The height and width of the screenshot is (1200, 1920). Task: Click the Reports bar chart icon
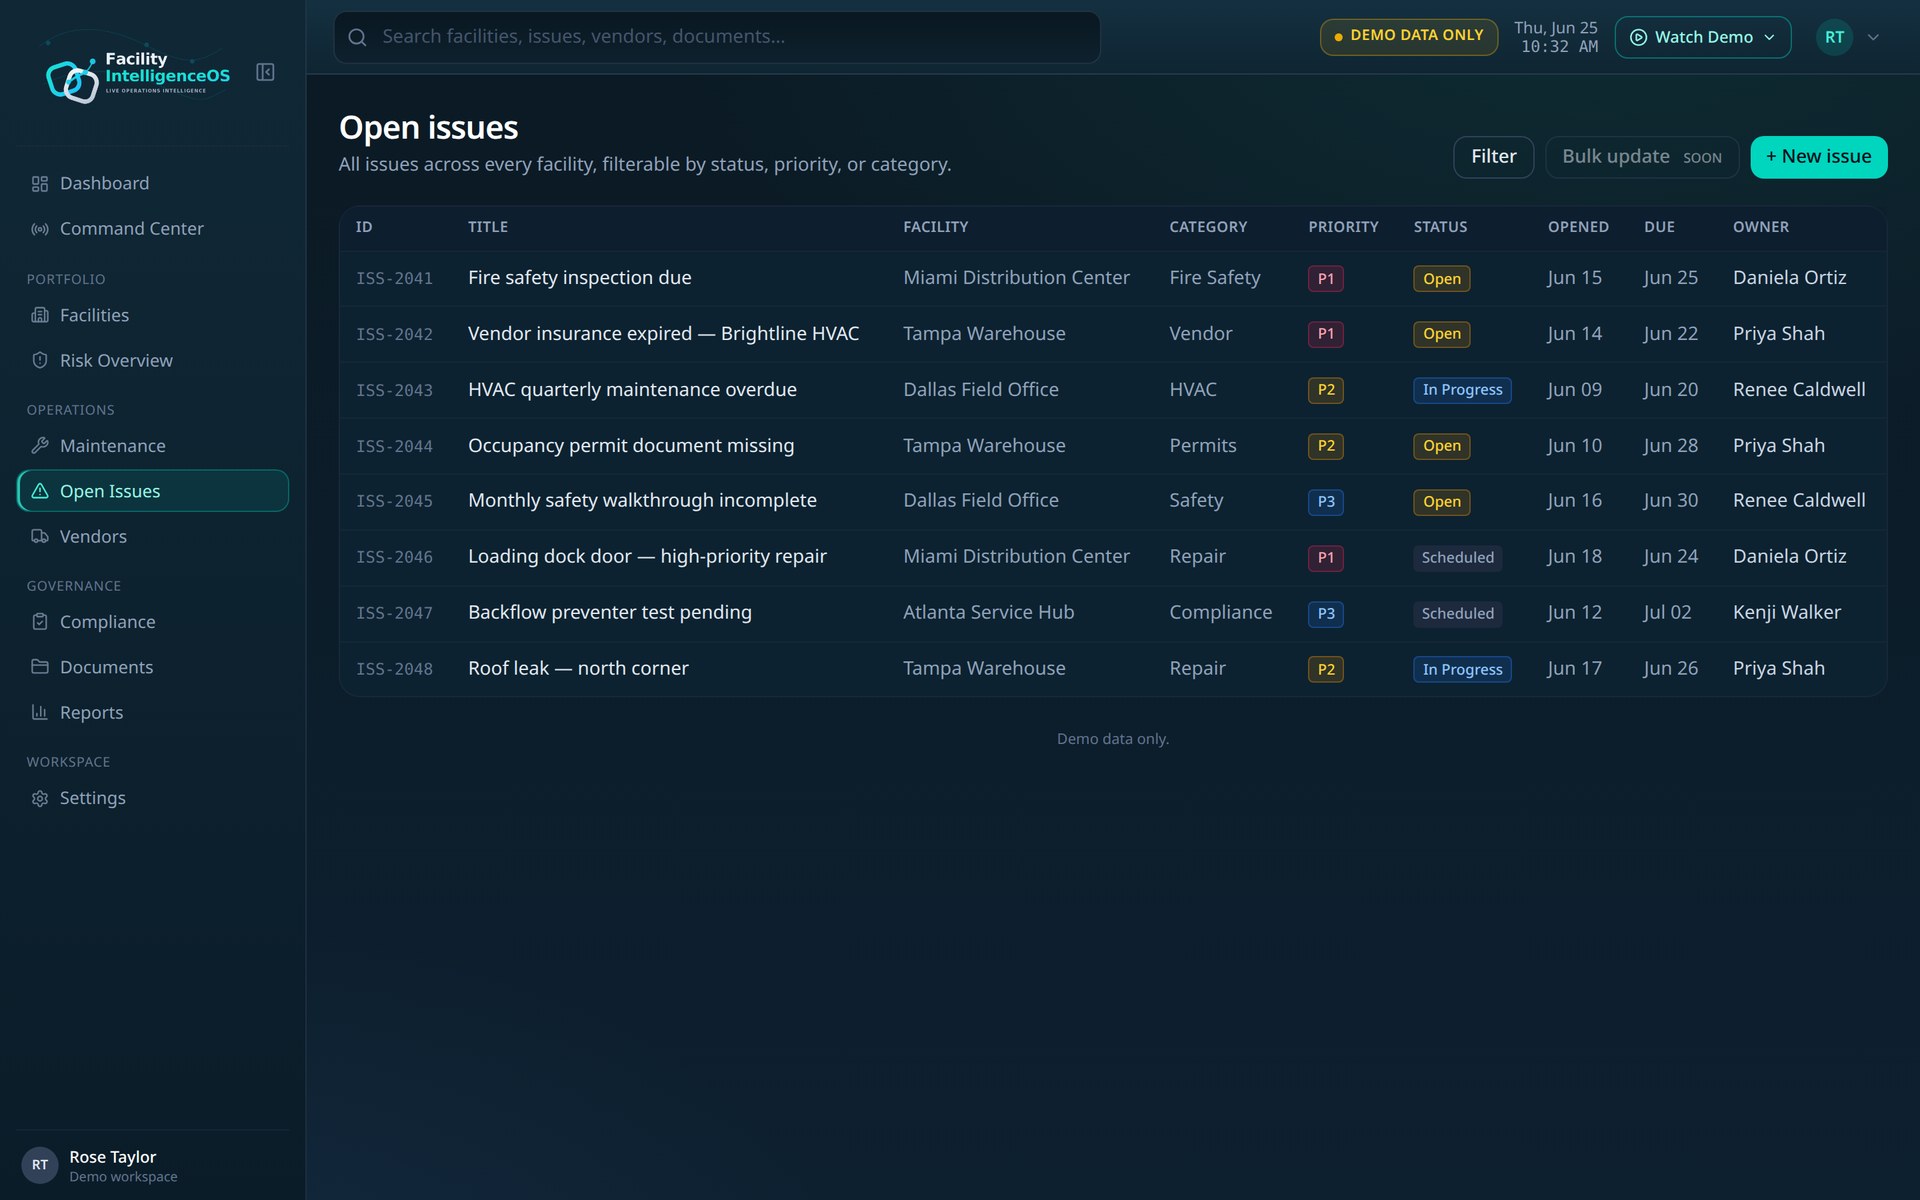pyautogui.click(x=40, y=712)
